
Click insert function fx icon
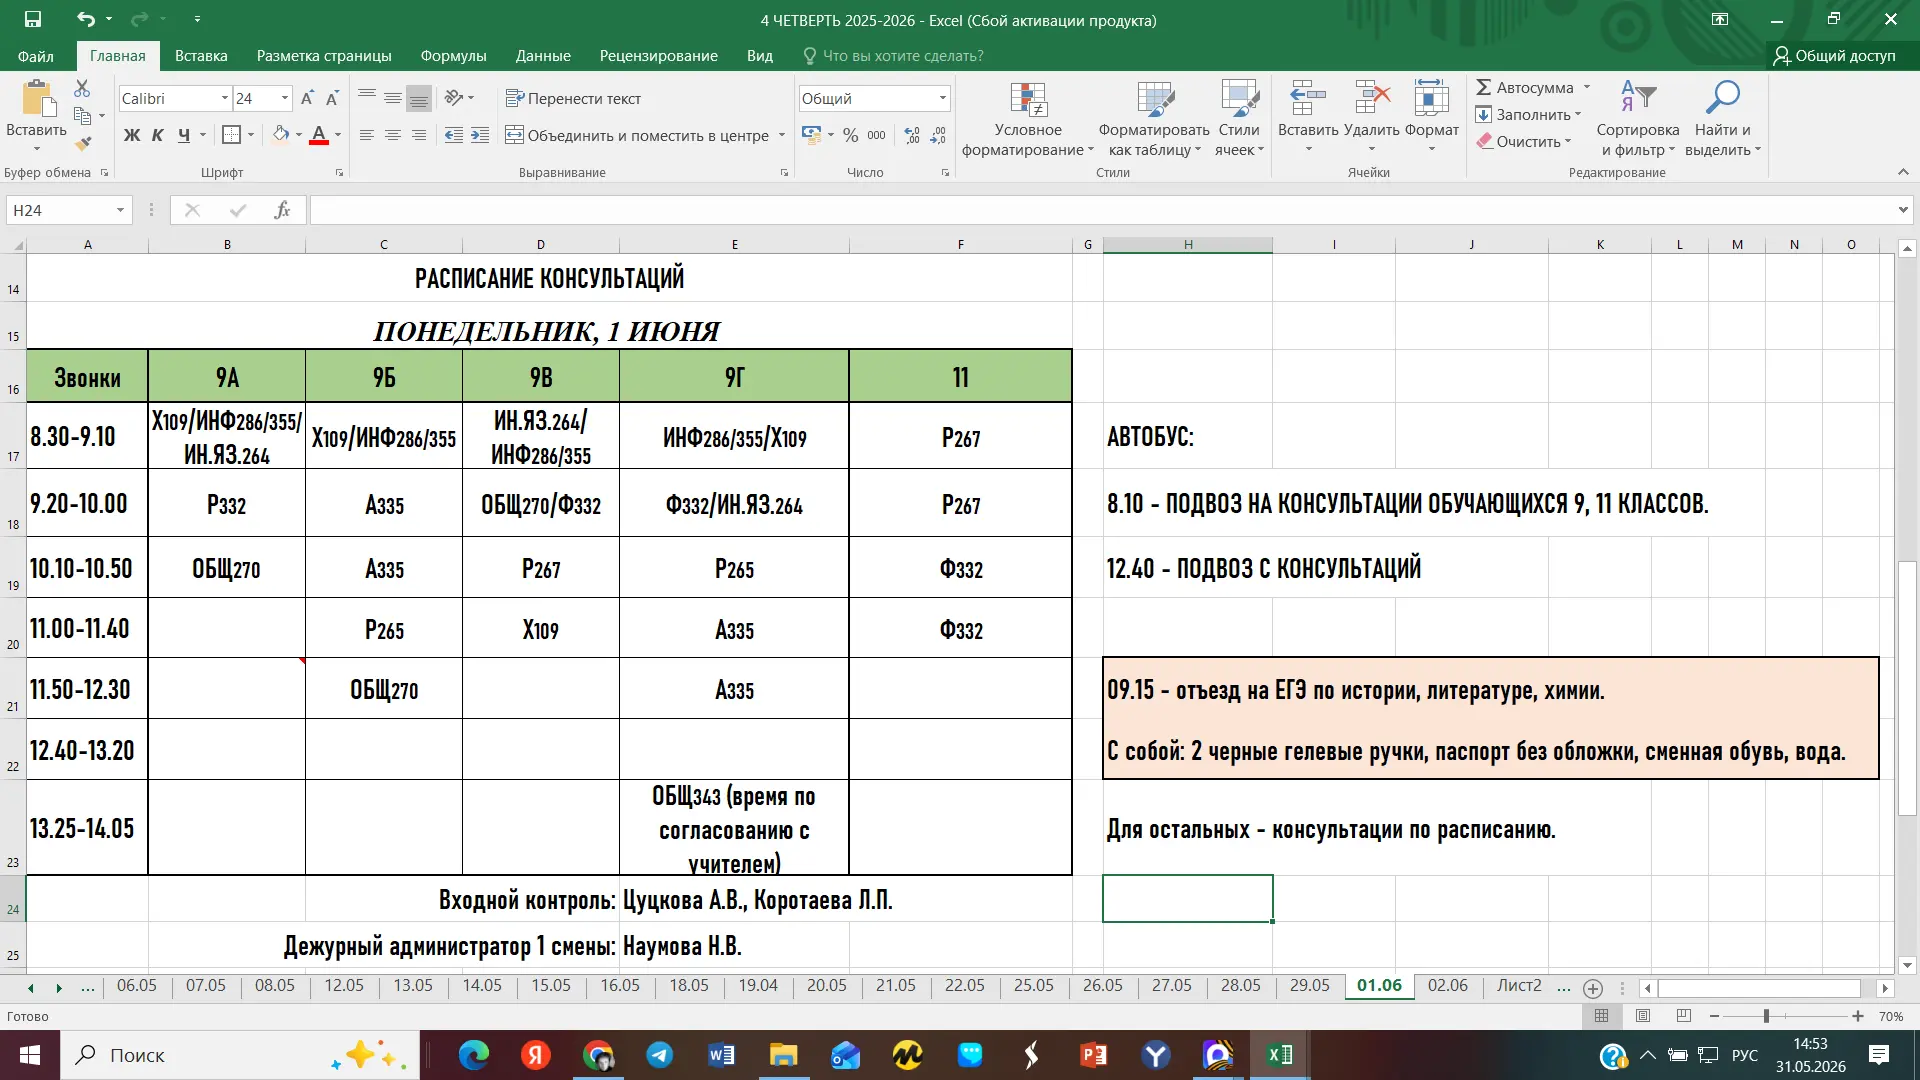click(x=282, y=210)
